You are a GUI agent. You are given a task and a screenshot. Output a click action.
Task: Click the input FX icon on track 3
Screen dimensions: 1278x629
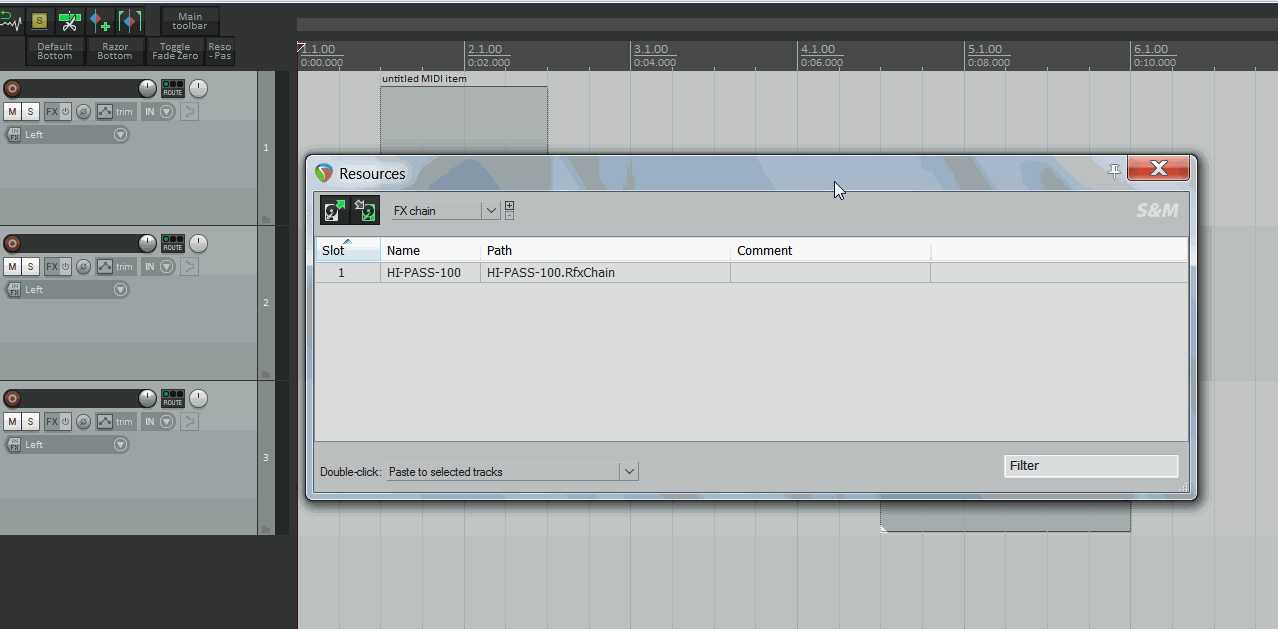coord(15,445)
